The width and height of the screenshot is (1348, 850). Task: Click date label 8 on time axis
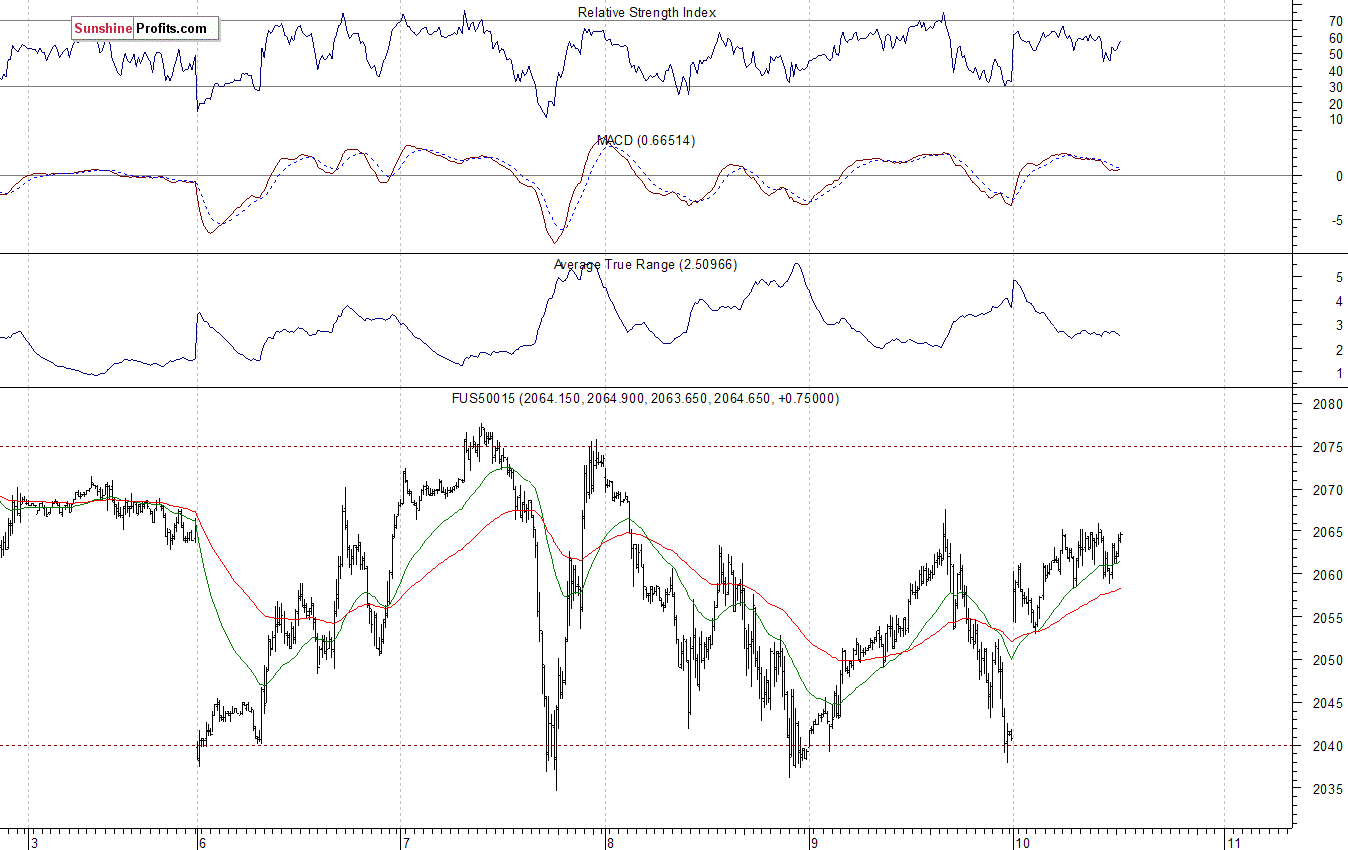click(x=609, y=842)
